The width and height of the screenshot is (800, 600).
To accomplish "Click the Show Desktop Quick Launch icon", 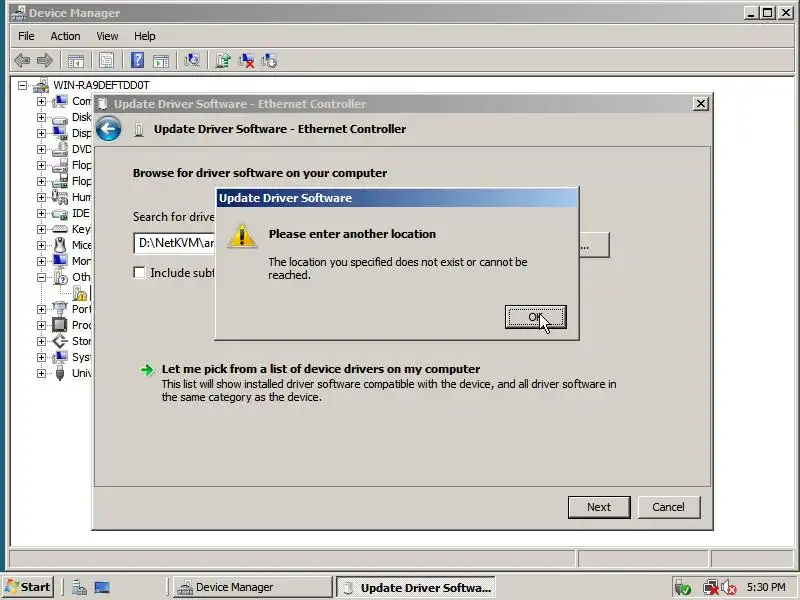I will coord(102,587).
